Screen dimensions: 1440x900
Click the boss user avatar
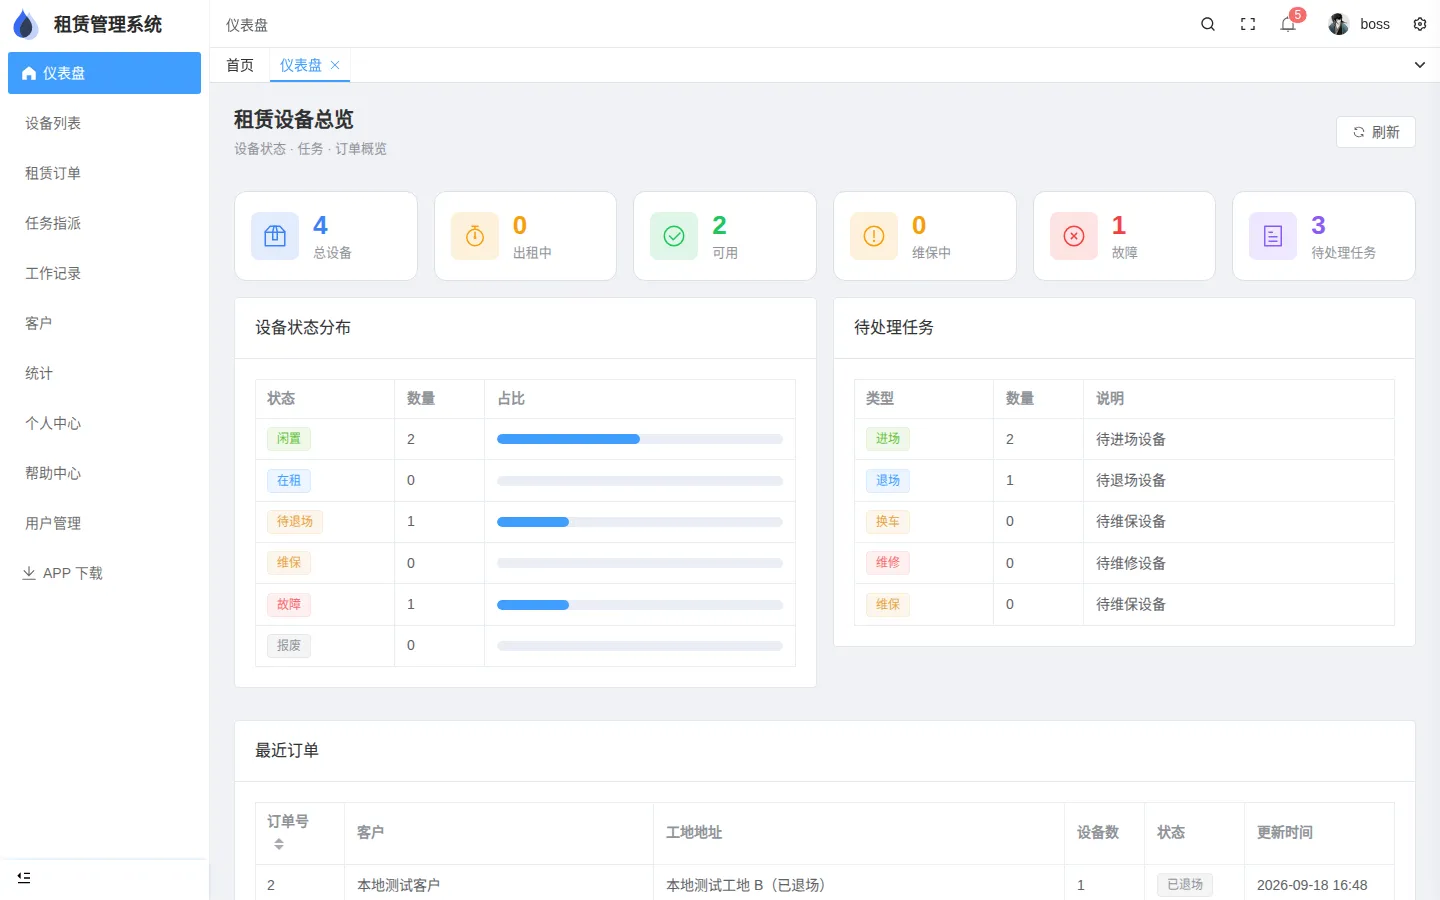pos(1339,24)
